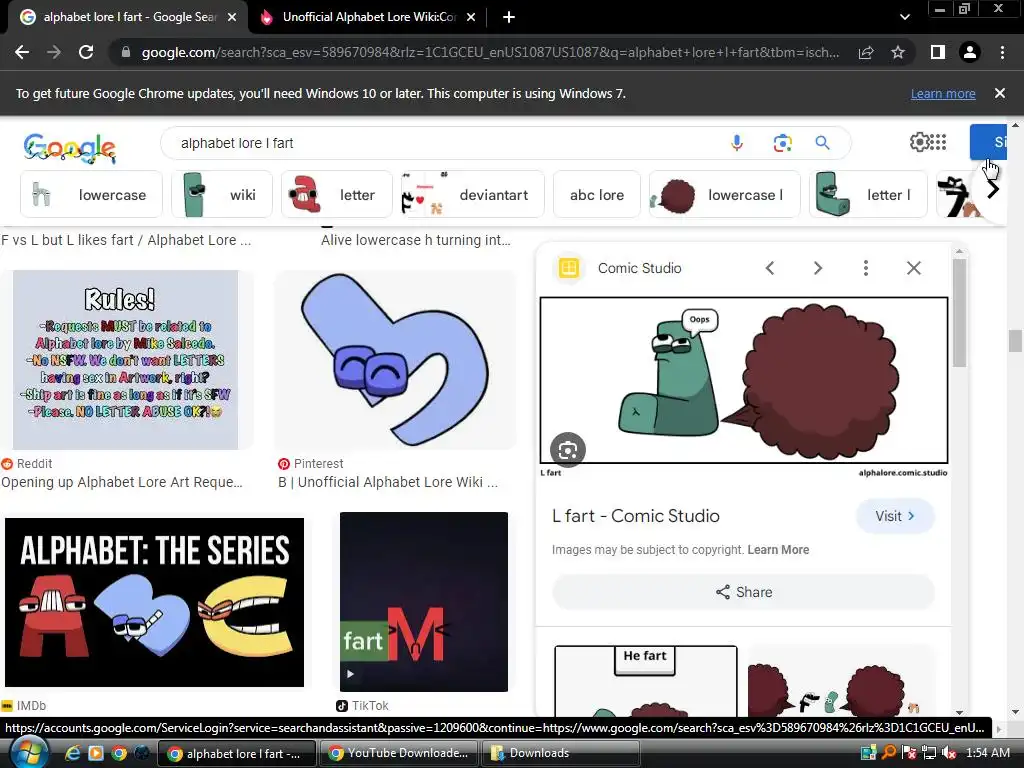1024x768 pixels.
Task: Switch to the Unofficial Alphabet Lore Wiki tab
Action: click(x=369, y=17)
